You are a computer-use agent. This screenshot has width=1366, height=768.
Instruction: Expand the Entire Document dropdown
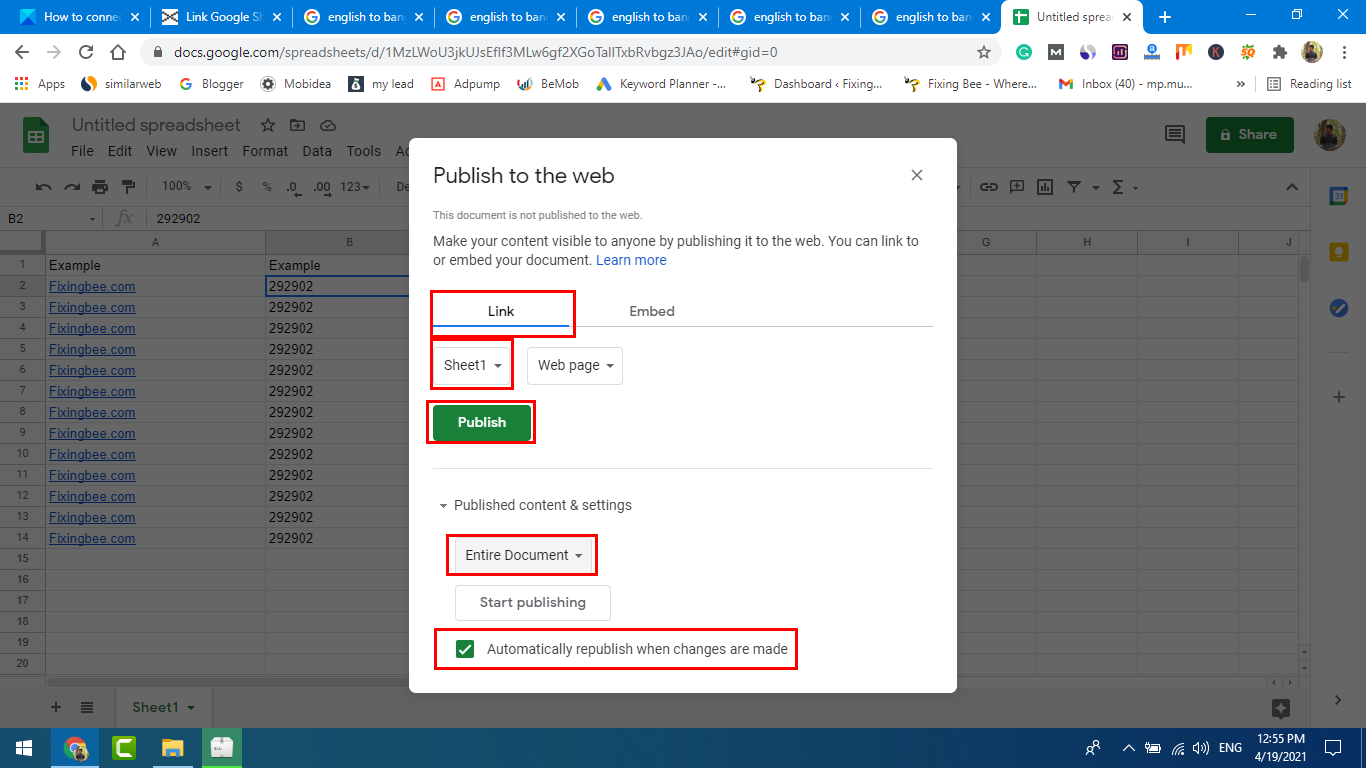pyautogui.click(x=523, y=555)
